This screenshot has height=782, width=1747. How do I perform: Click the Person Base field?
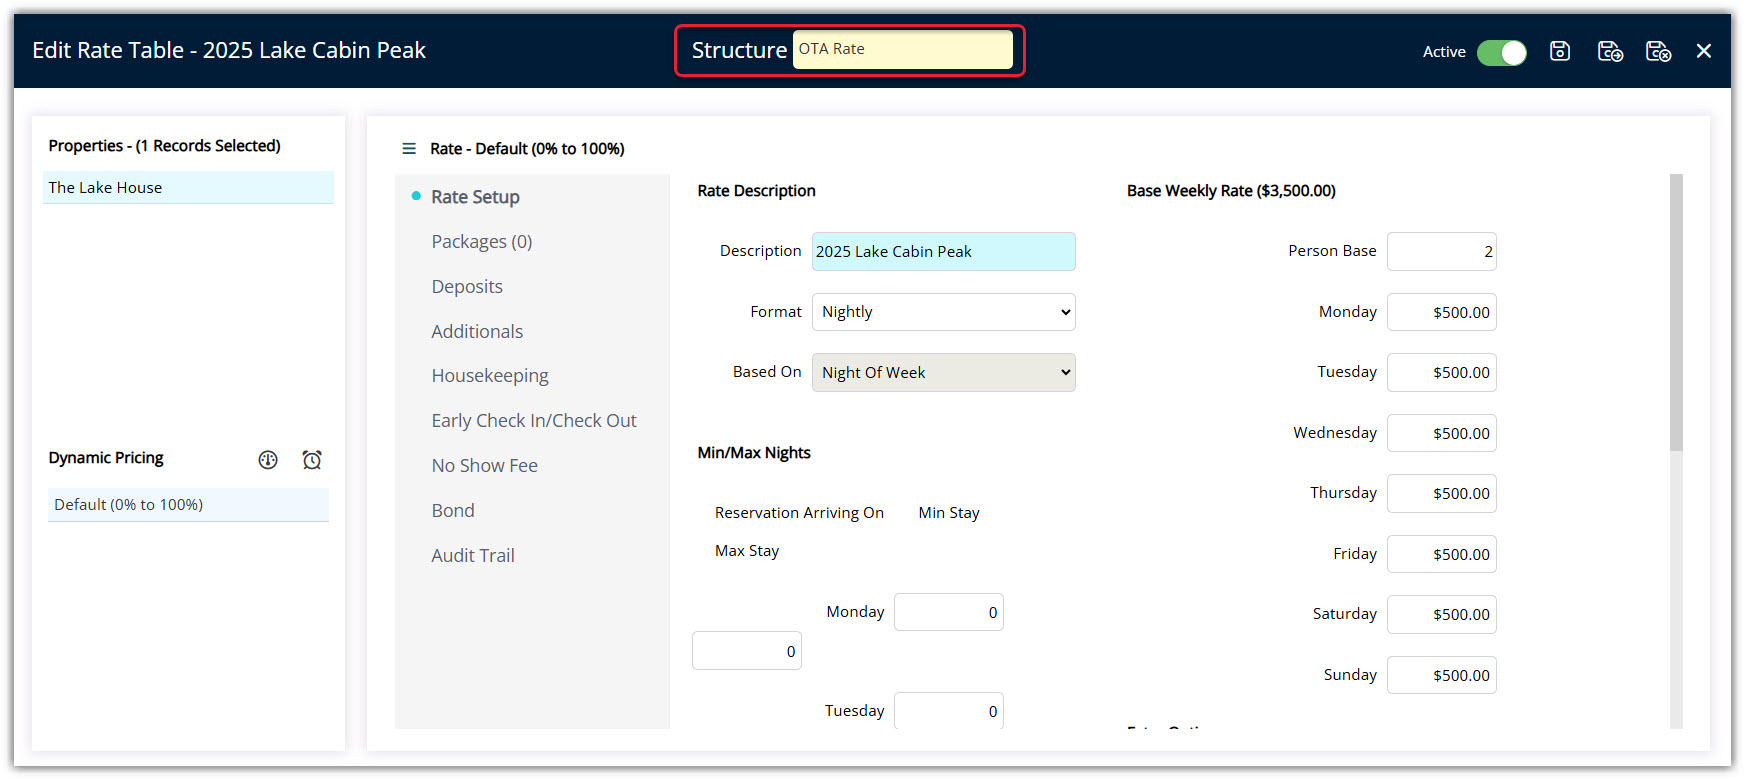click(x=1442, y=251)
